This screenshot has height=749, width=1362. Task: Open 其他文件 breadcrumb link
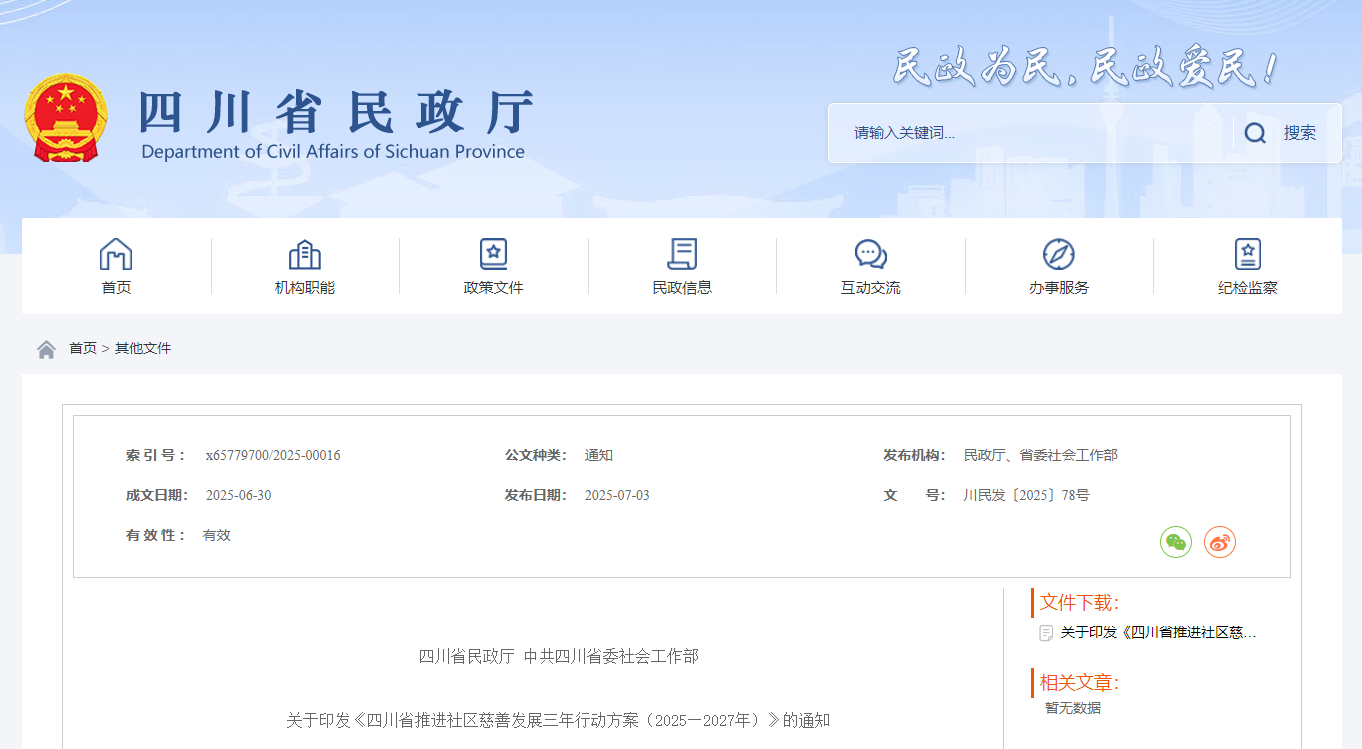(143, 349)
